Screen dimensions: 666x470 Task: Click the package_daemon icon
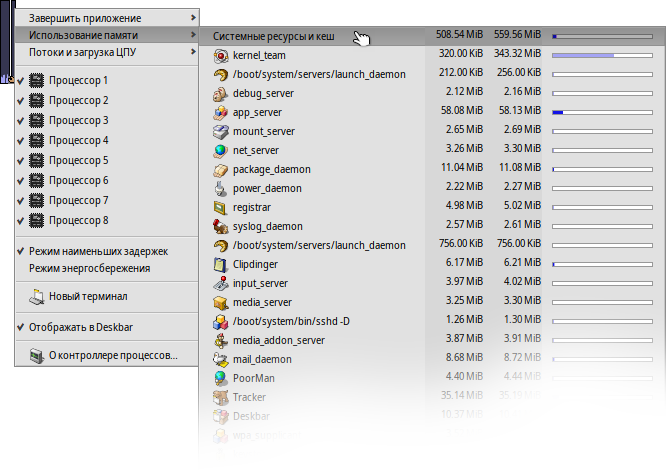pyautogui.click(x=220, y=170)
